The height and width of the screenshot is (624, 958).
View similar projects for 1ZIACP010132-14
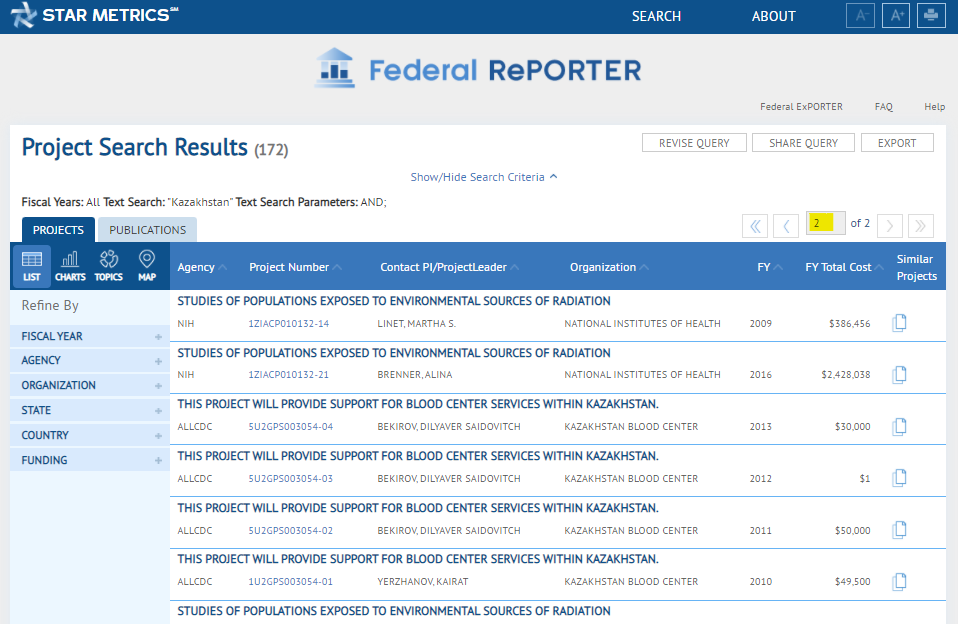point(899,323)
